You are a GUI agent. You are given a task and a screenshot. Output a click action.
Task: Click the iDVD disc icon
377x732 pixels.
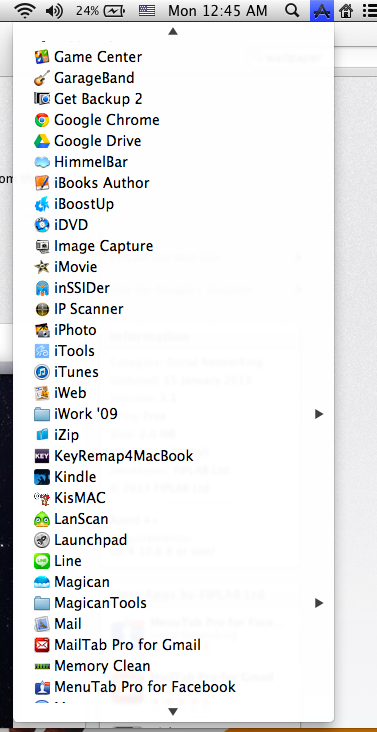coord(42,225)
